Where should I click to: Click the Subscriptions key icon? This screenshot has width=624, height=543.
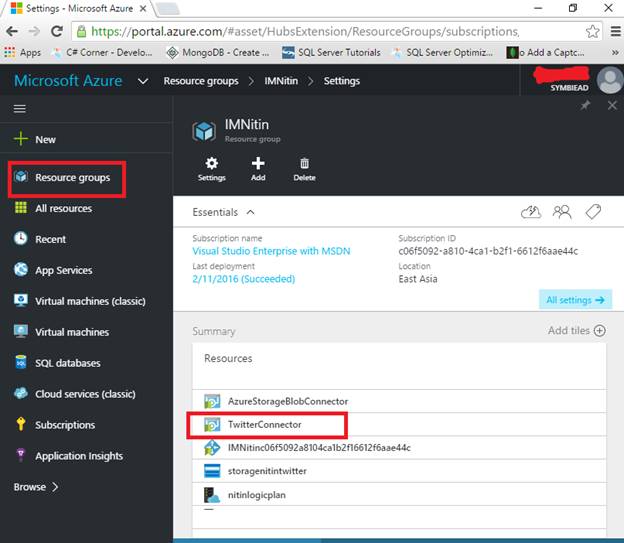point(21,424)
